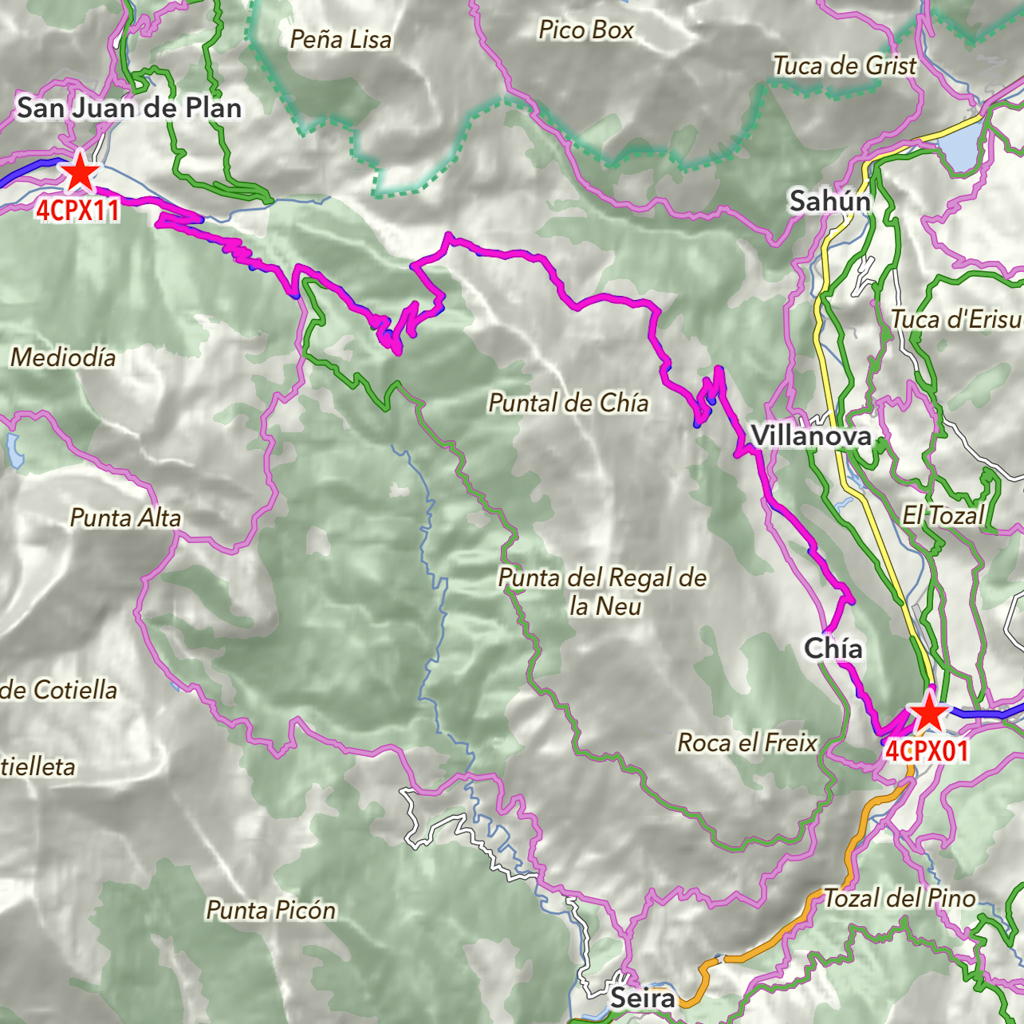The height and width of the screenshot is (1024, 1024).
Task: Click the Mediodía peak label
Action: (x=63, y=357)
